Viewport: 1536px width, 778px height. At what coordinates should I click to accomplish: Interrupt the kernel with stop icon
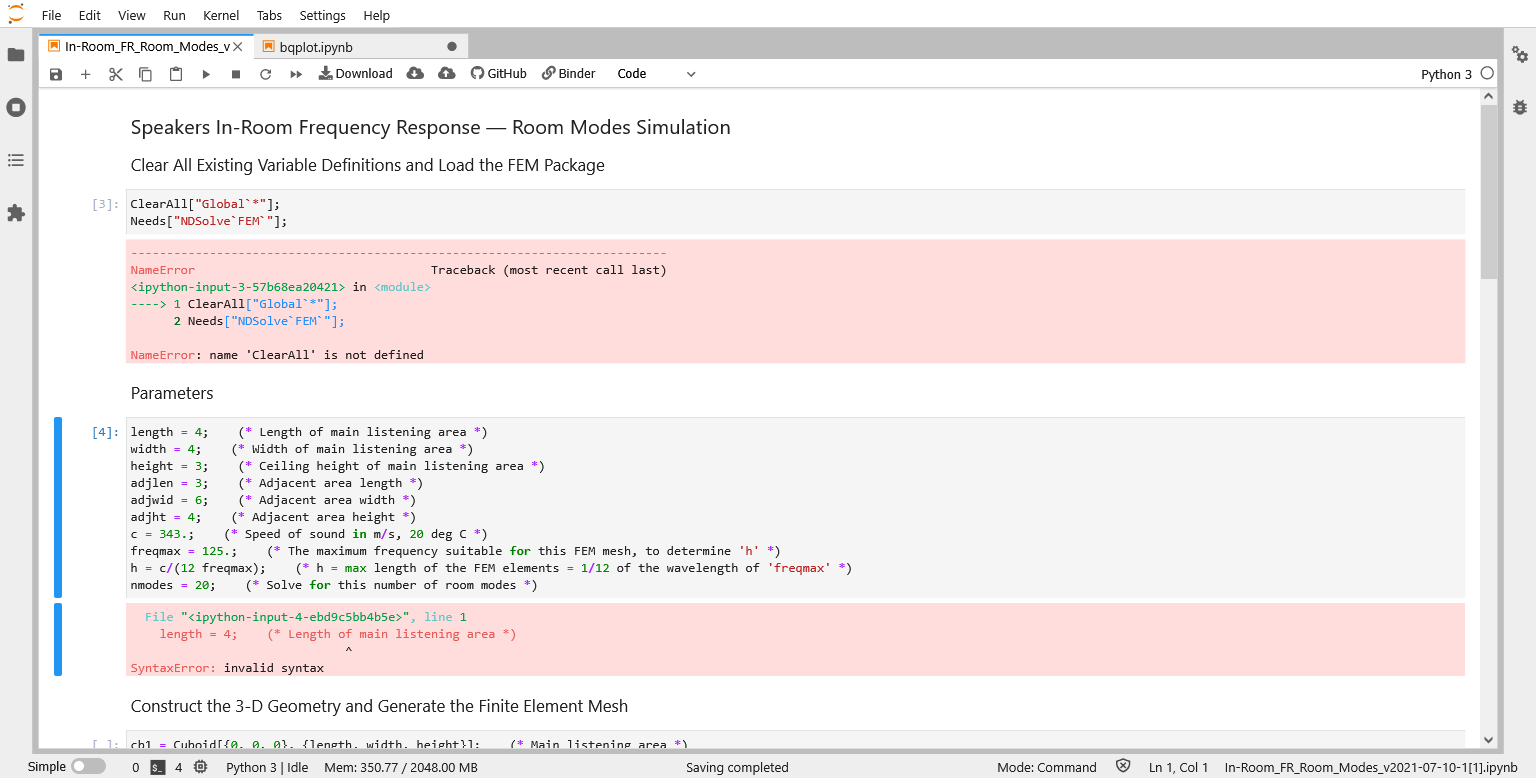pos(236,74)
